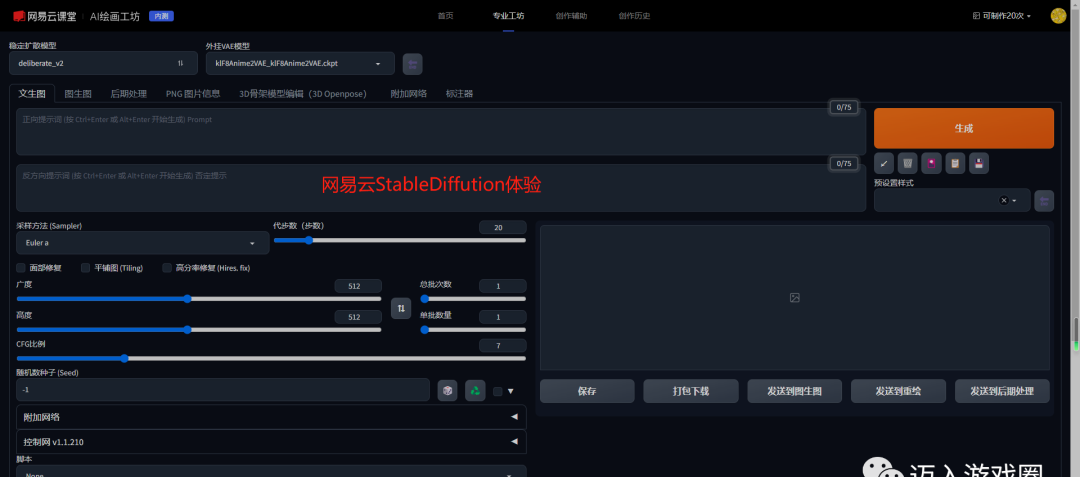
Task: Click the 宽度 width slider
Action: pyautogui.click(x=198, y=299)
